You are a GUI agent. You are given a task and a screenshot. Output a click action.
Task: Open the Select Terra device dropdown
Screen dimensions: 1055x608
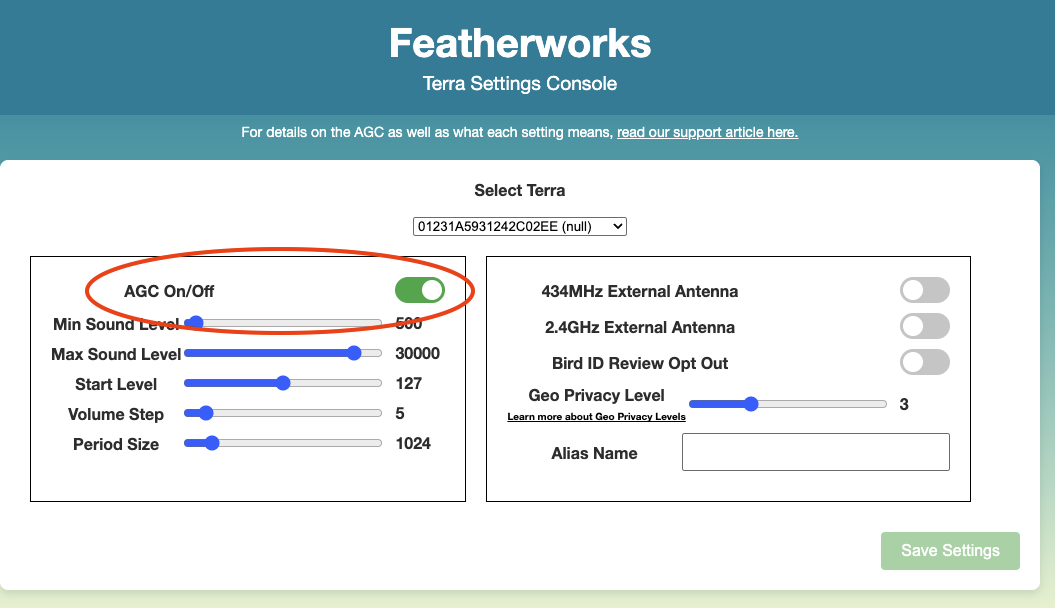click(519, 227)
